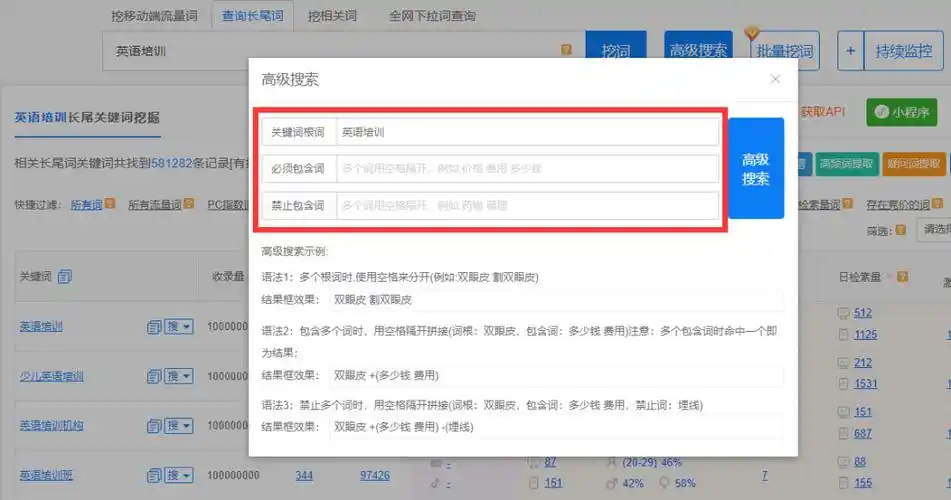Image resolution: width=951 pixels, height=500 pixels.
Task: Filter by 存在竞价的词
Action: coord(898,205)
